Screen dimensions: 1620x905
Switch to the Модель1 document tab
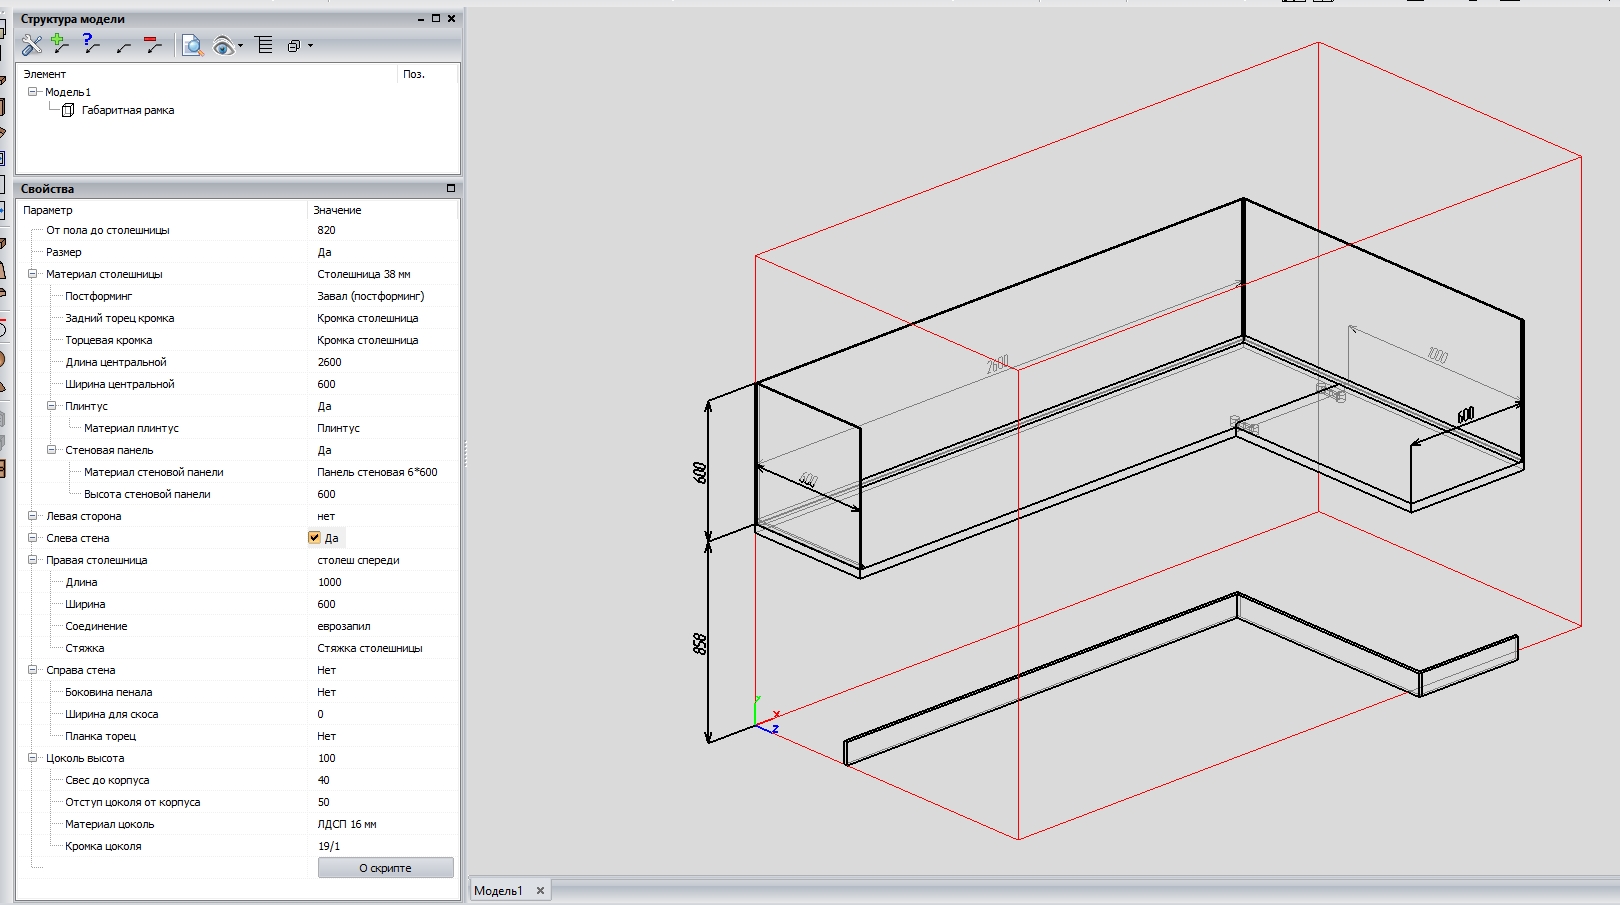point(498,891)
